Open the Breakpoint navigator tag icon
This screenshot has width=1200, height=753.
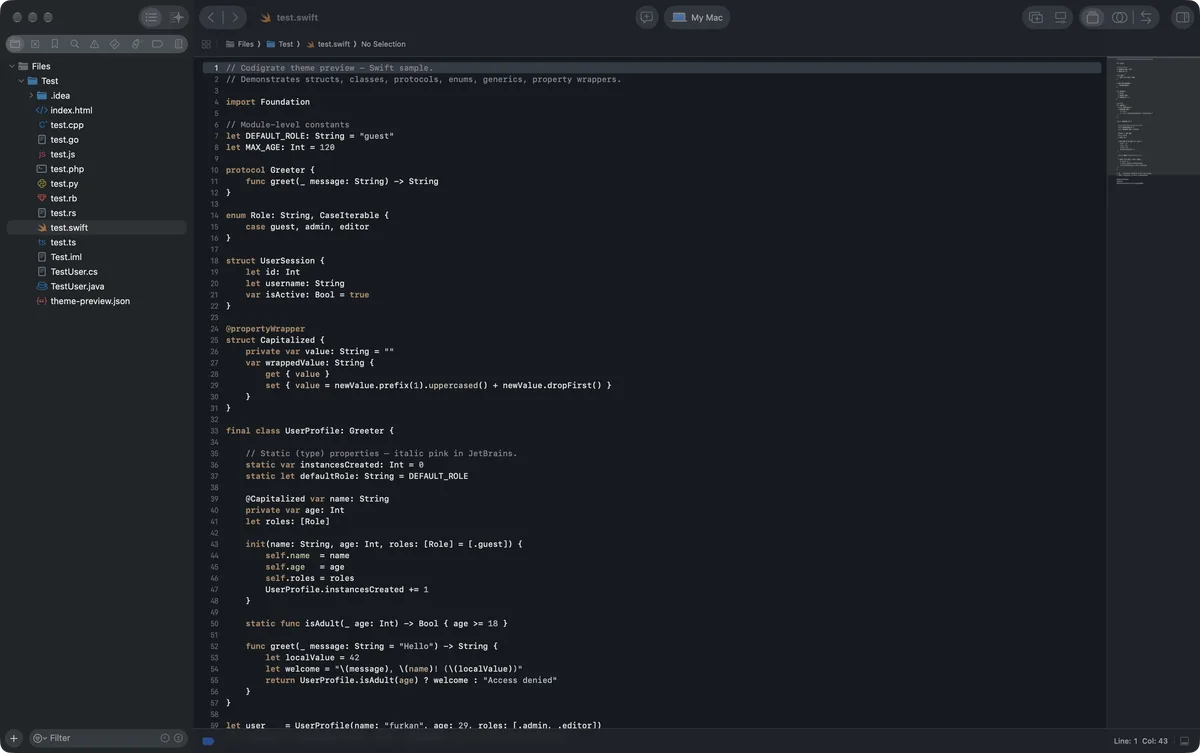[157, 44]
